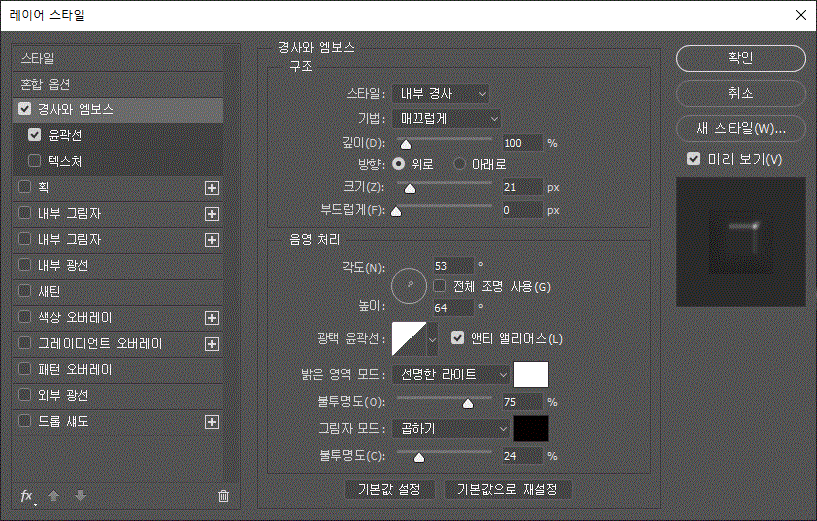The width and height of the screenshot is (817, 521).
Task: Click the white highlight color swatch
Action: point(531,375)
